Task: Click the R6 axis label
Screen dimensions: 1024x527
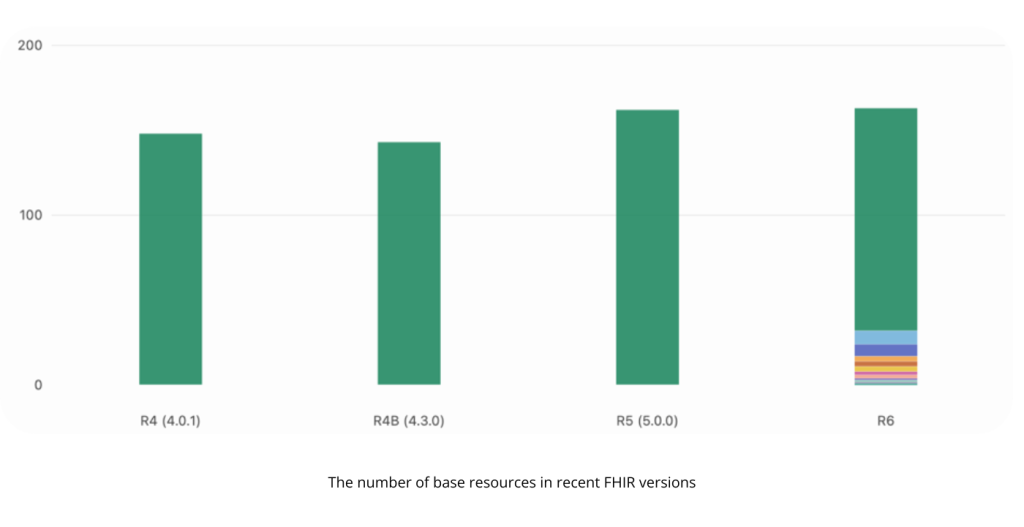Action: click(x=886, y=421)
